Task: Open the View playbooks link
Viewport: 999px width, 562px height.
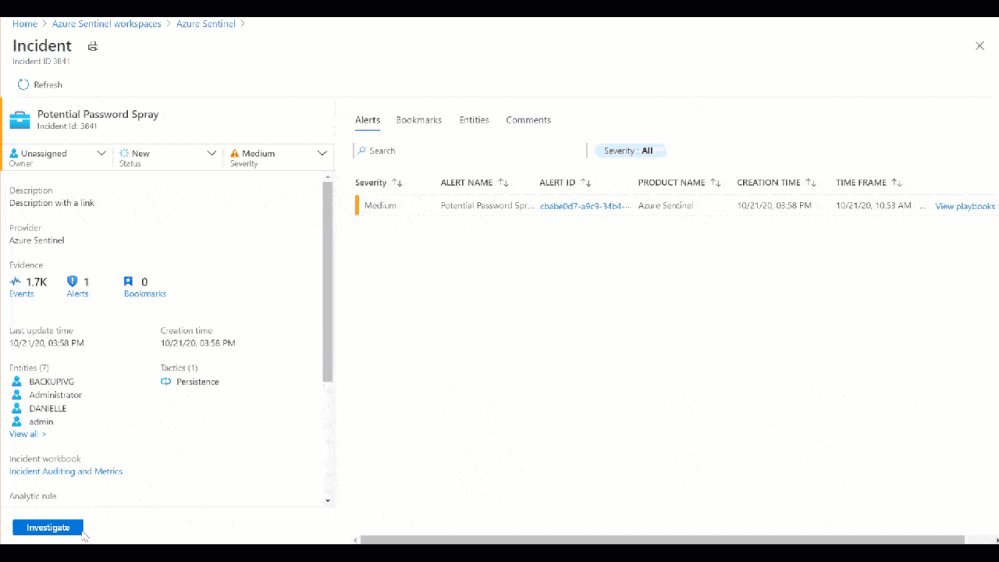Action: coord(965,206)
